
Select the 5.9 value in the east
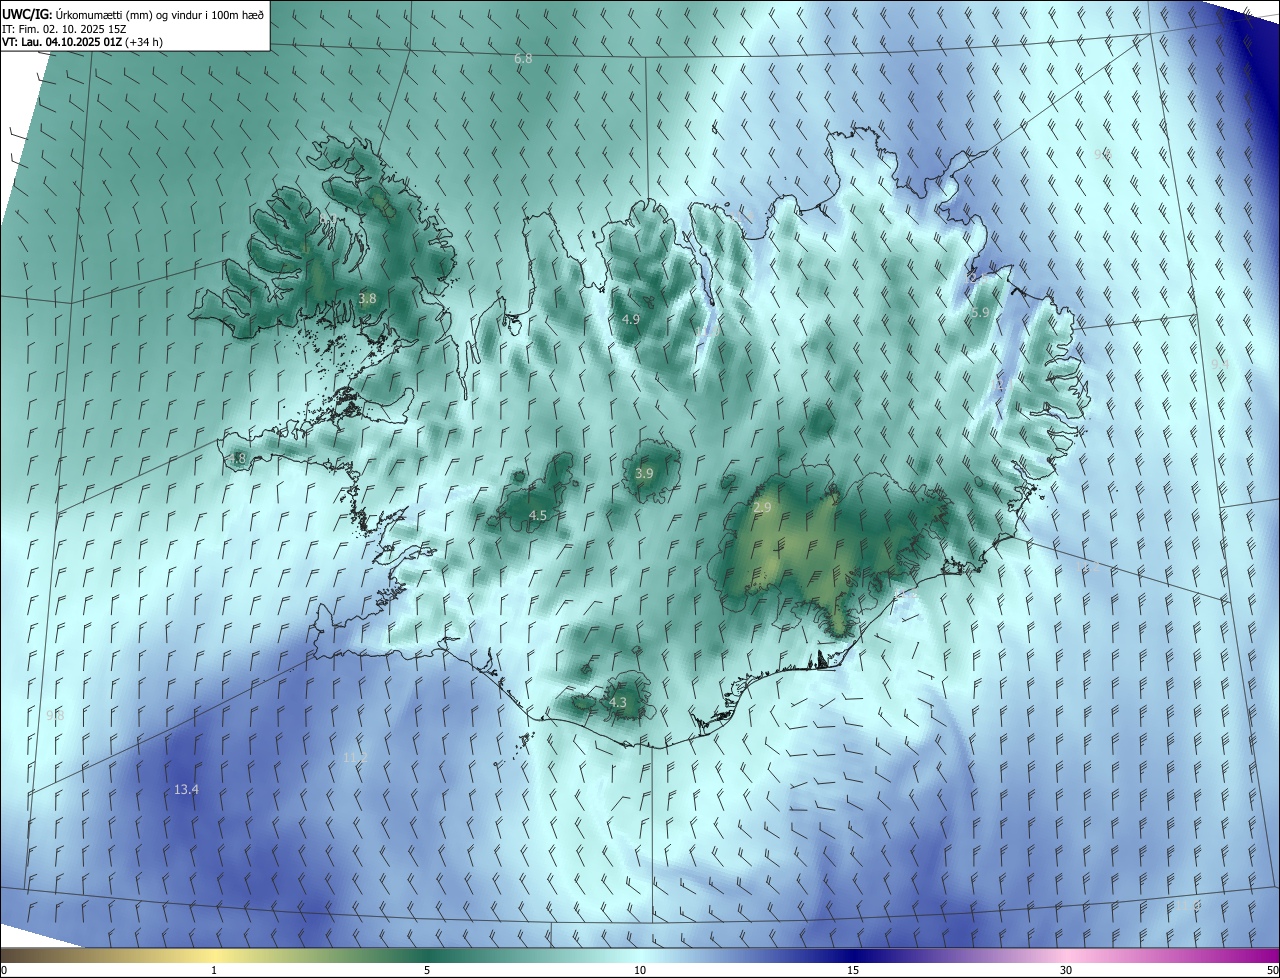(x=980, y=312)
